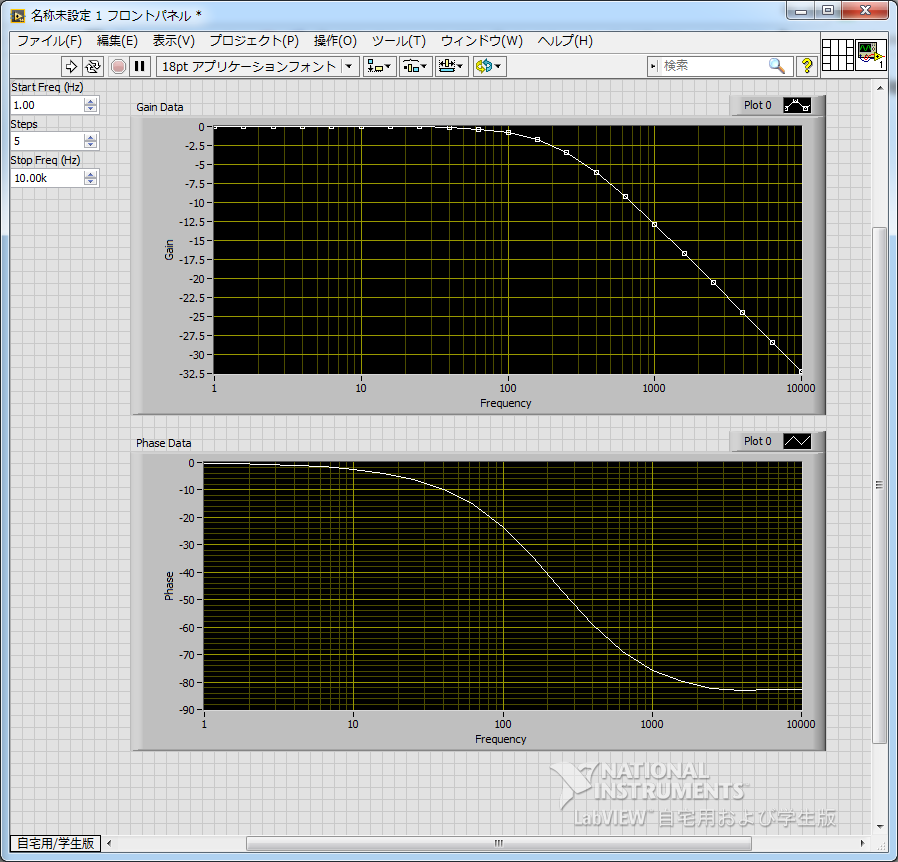
Task: Increment the Steps value
Action: click(x=90, y=137)
